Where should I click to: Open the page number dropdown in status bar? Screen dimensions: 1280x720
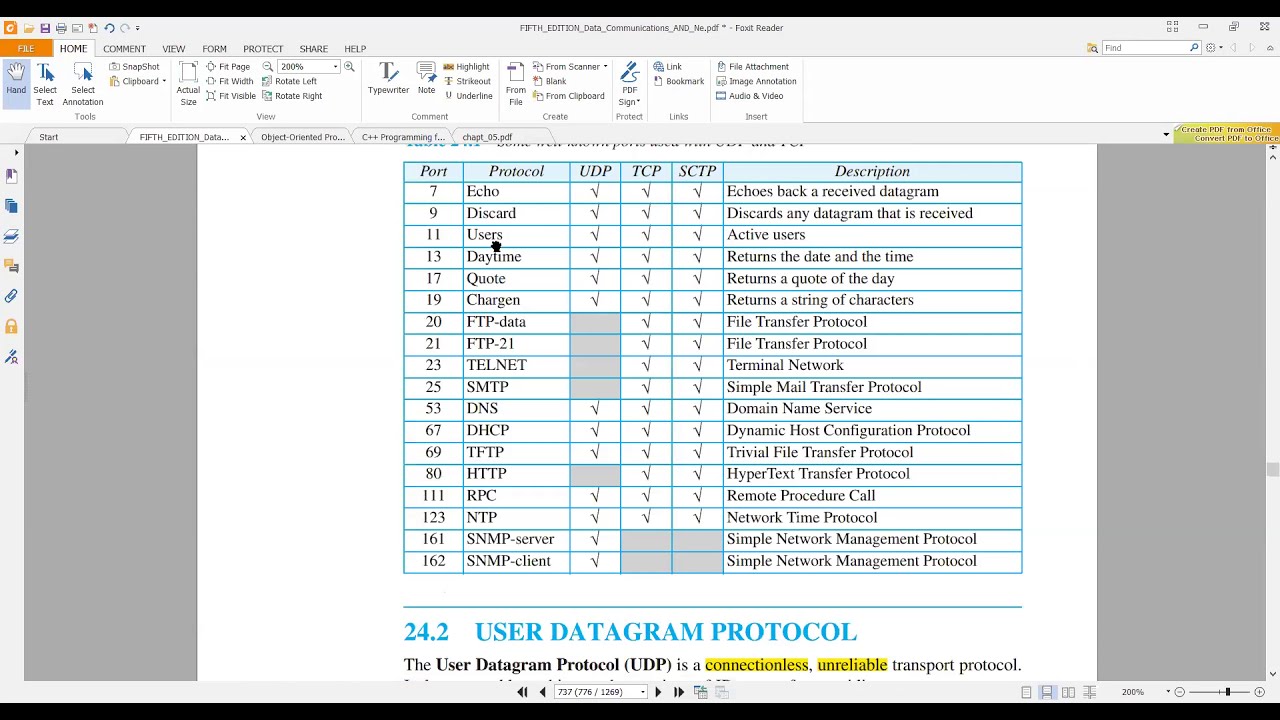(642, 692)
